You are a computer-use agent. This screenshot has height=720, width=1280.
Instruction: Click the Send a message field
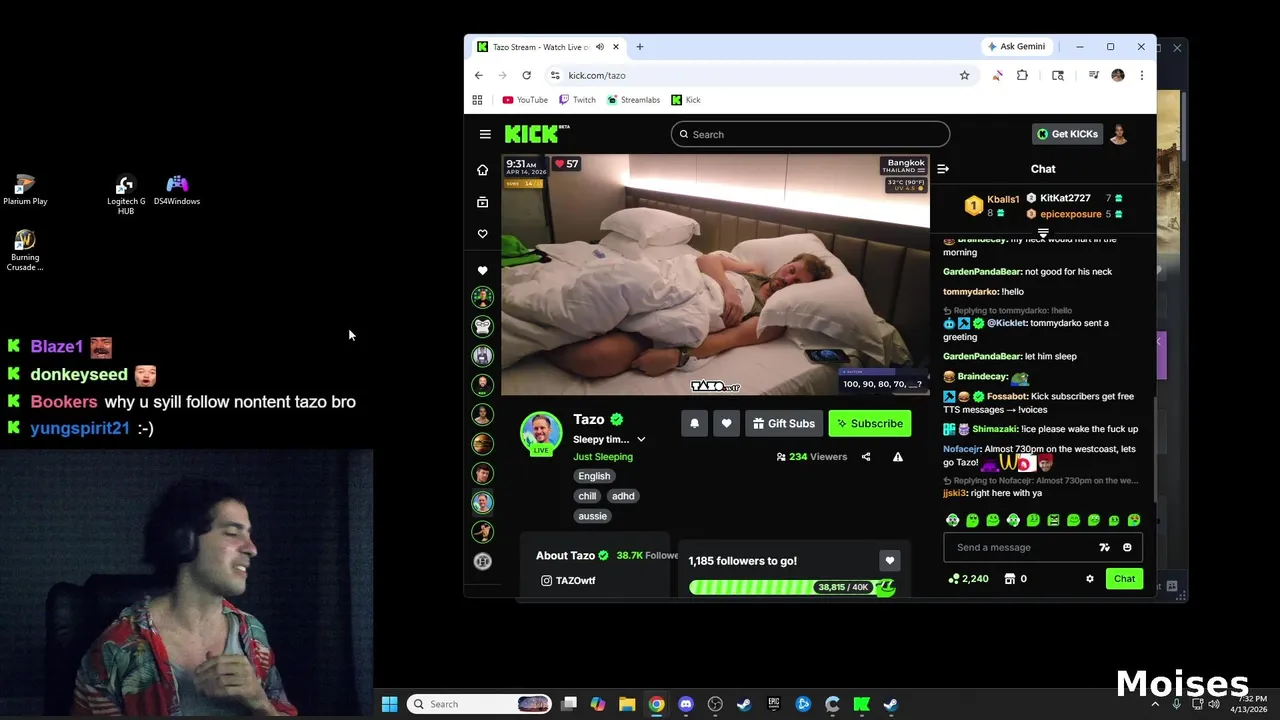tap(1021, 547)
